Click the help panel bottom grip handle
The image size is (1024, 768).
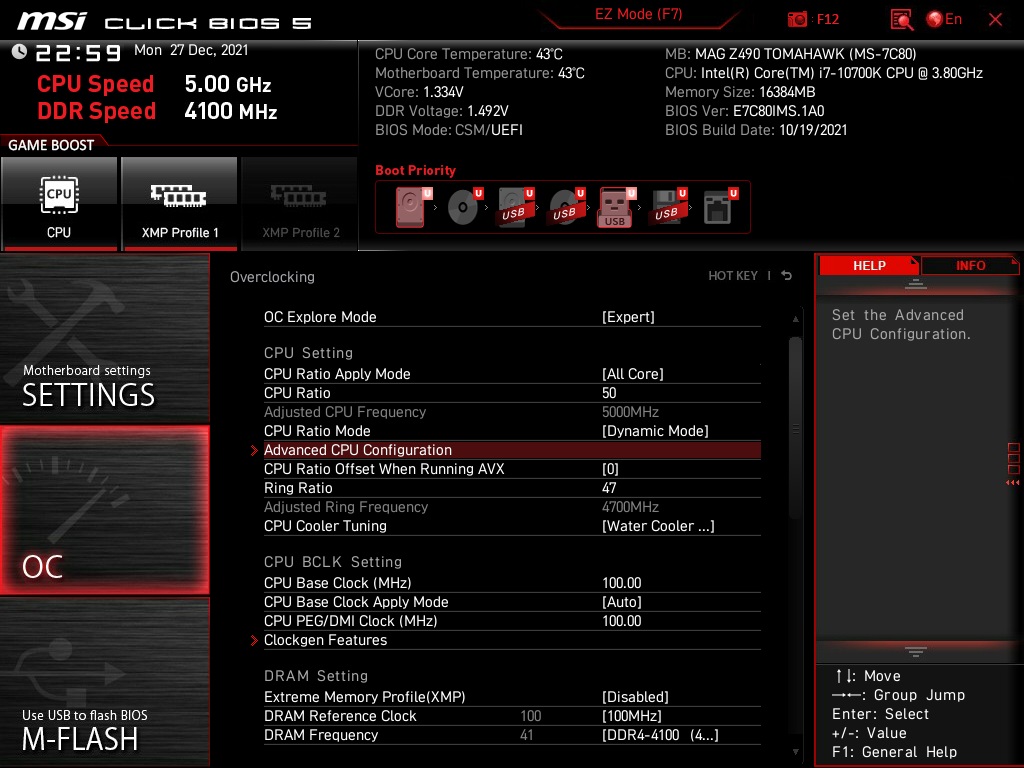pos(916,652)
